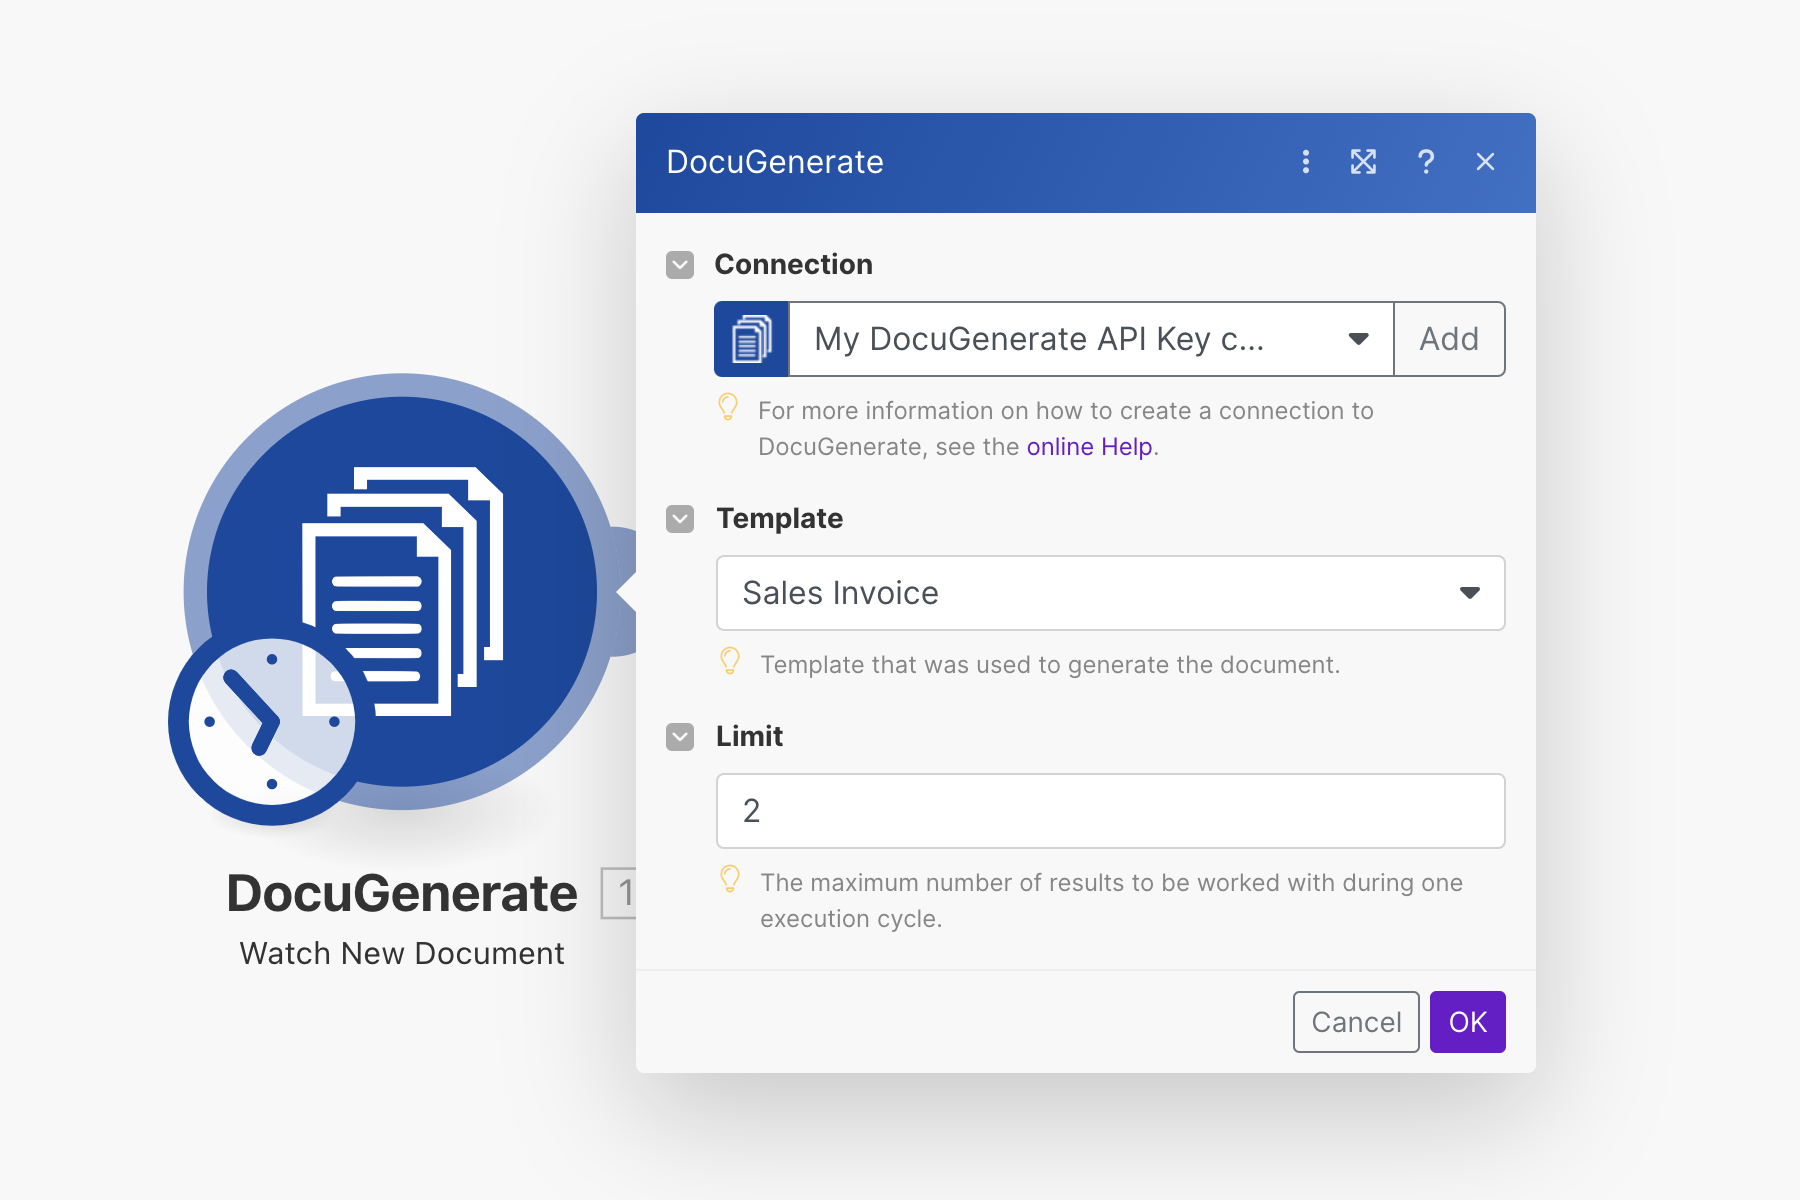This screenshot has height=1200, width=1800.
Task: Click the text 'Template that was used to generate the document.'
Action: tap(1050, 665)
